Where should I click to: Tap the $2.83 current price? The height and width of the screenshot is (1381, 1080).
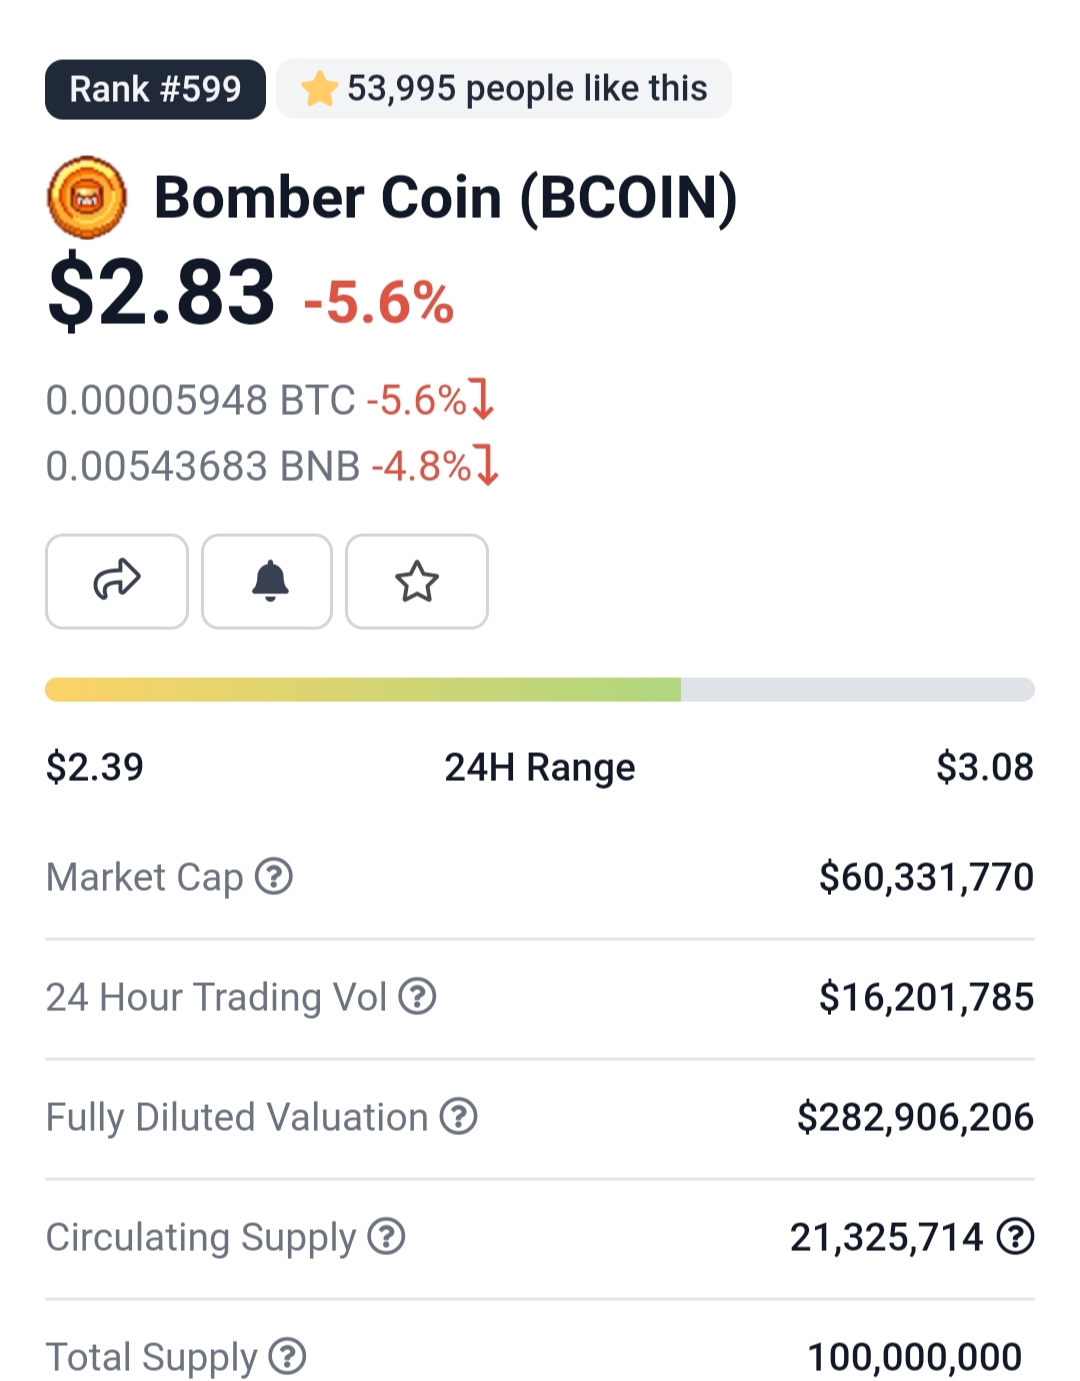coord(161,293)
